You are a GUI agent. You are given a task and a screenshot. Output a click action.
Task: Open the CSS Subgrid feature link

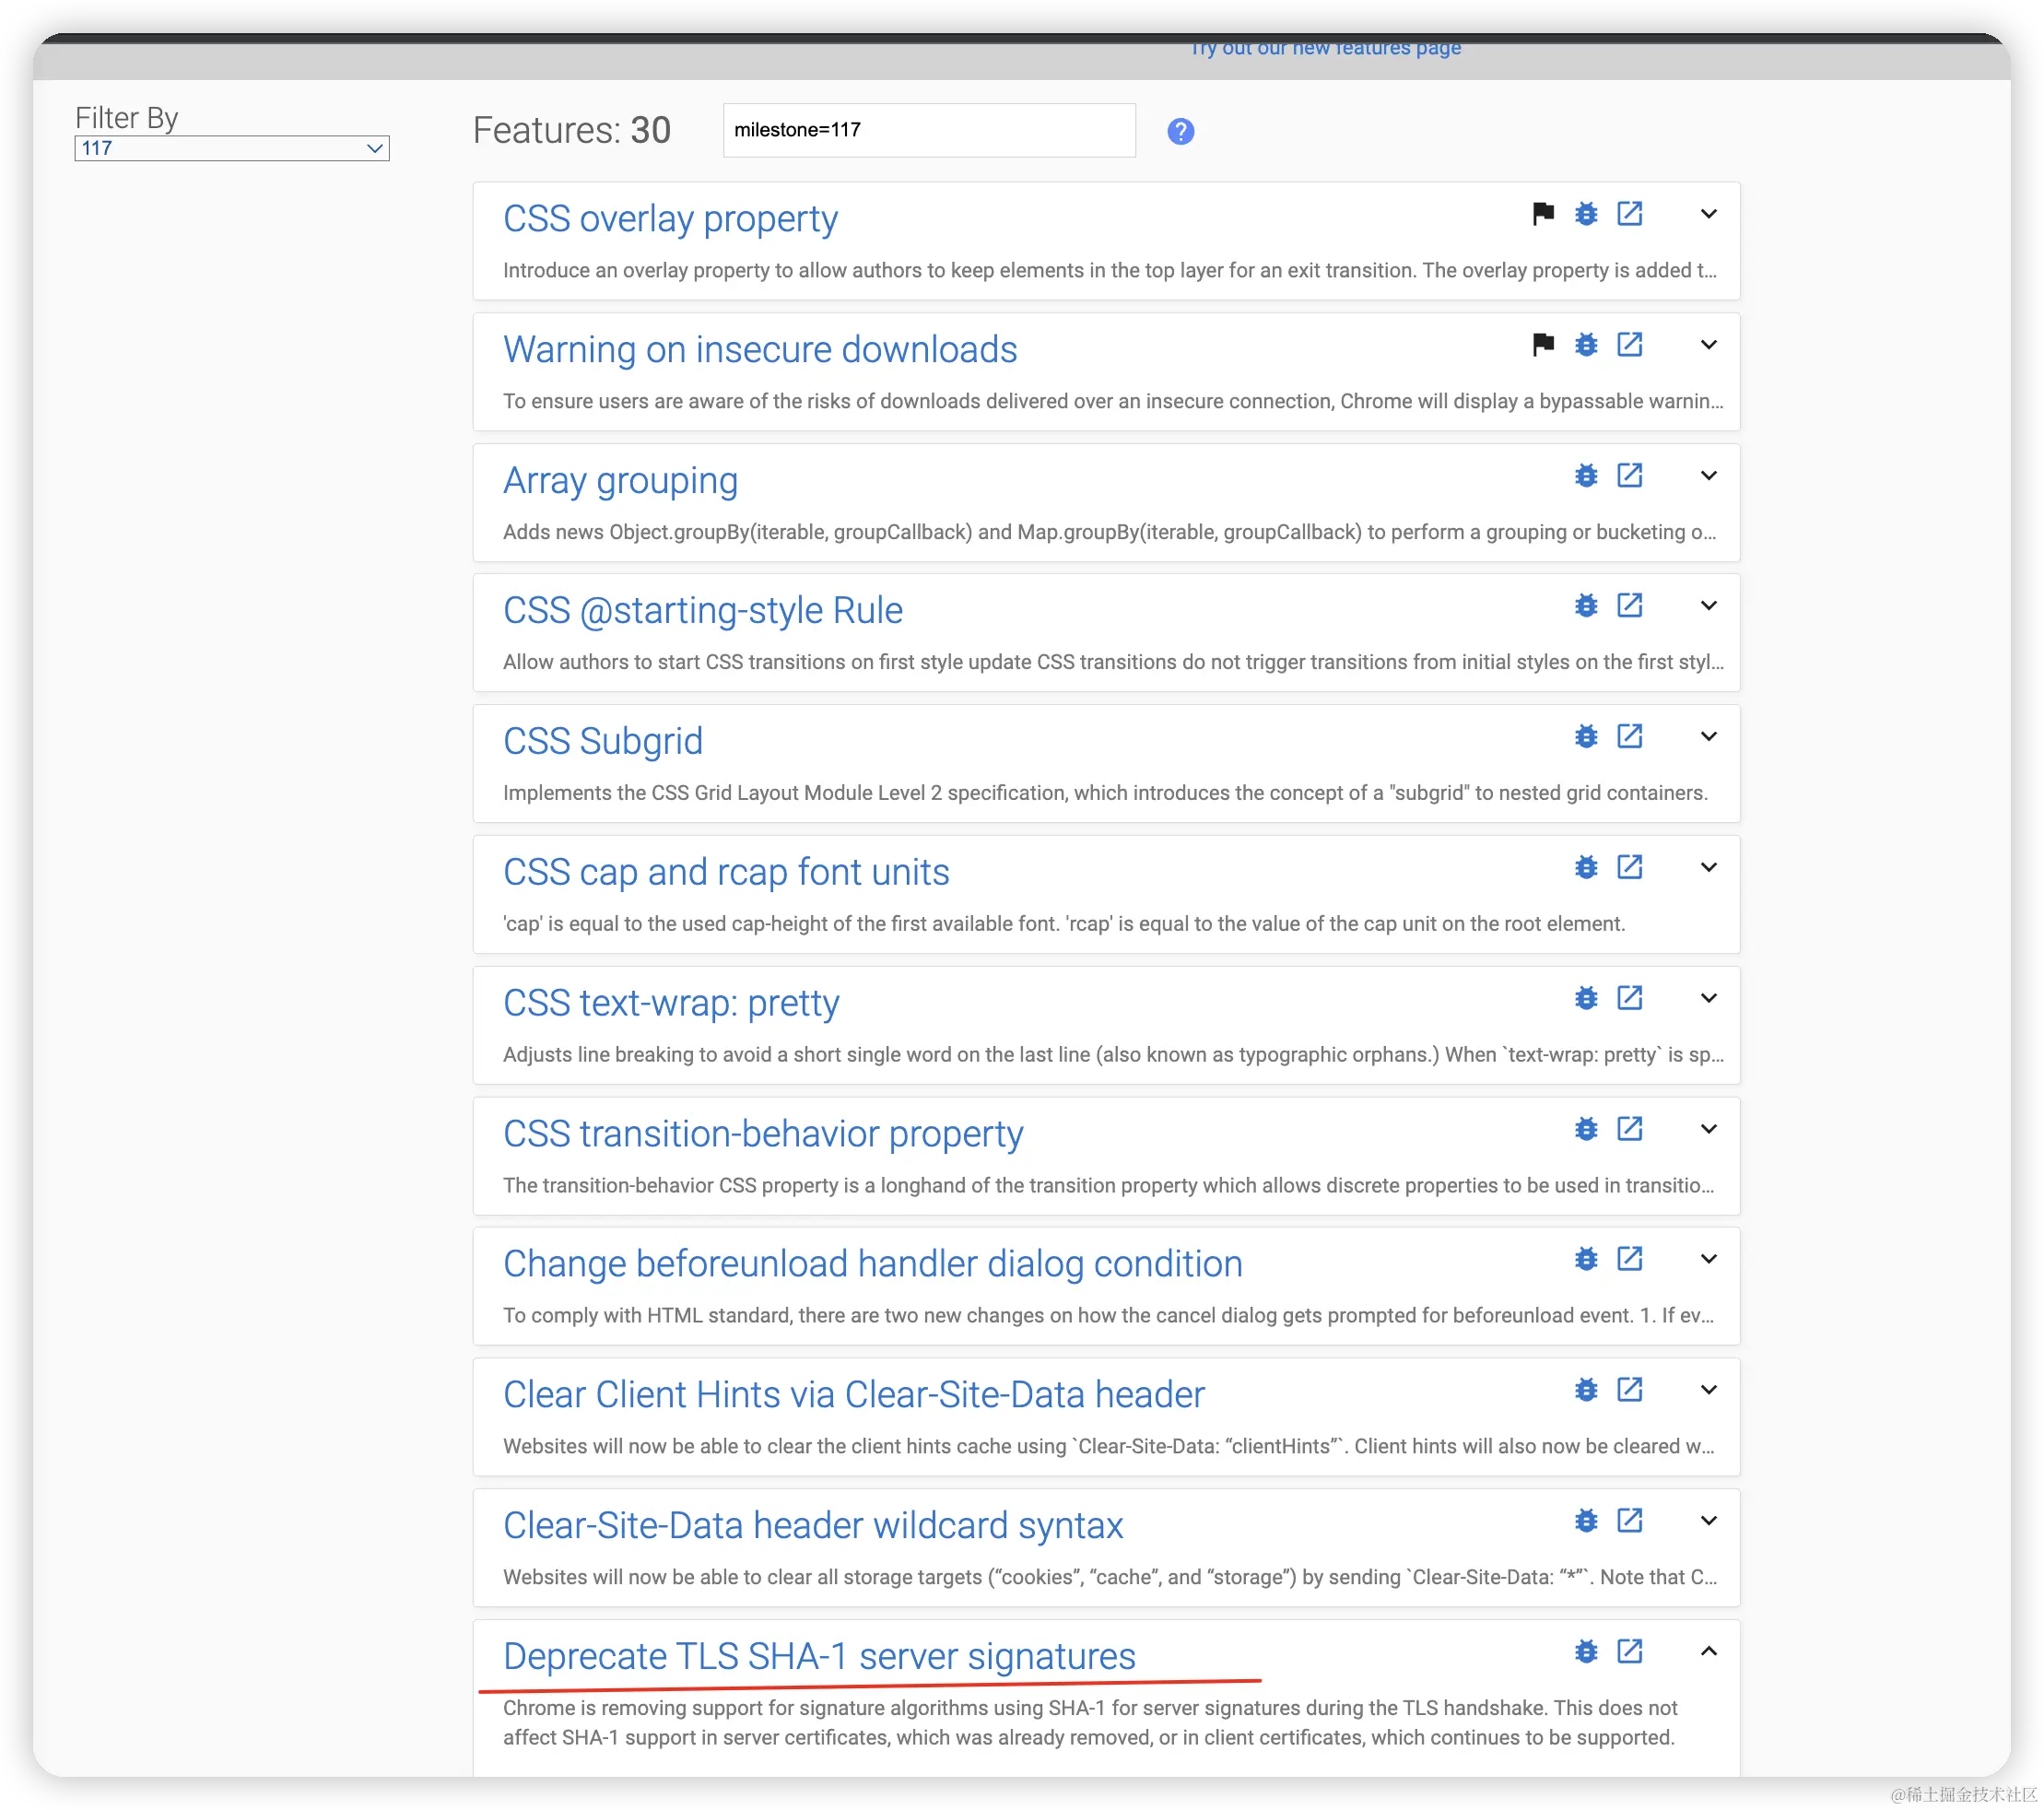click(603, 741)
